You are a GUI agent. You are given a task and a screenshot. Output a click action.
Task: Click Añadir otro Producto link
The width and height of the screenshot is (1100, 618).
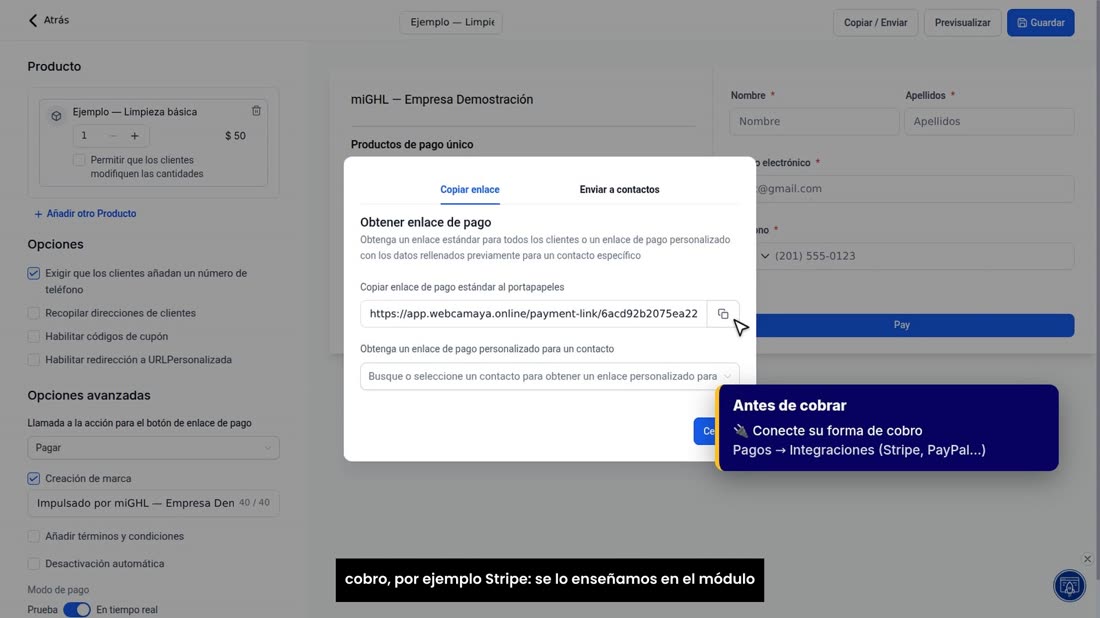[x=85, y=213]
